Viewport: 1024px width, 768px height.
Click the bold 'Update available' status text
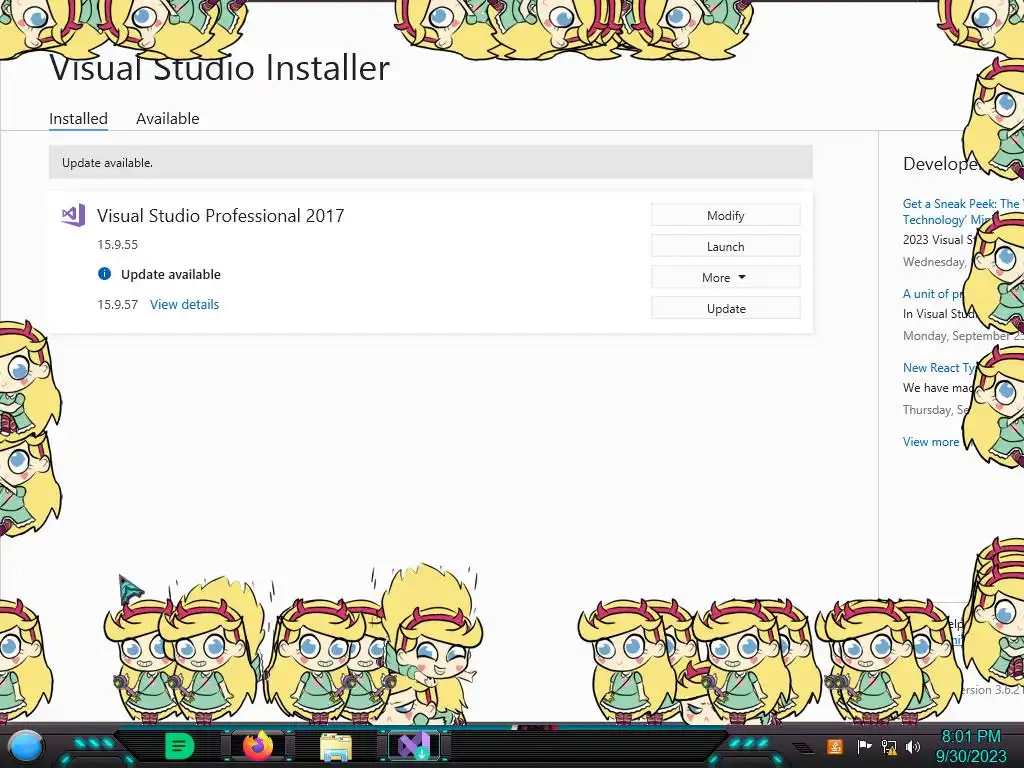tap(170, 274)
